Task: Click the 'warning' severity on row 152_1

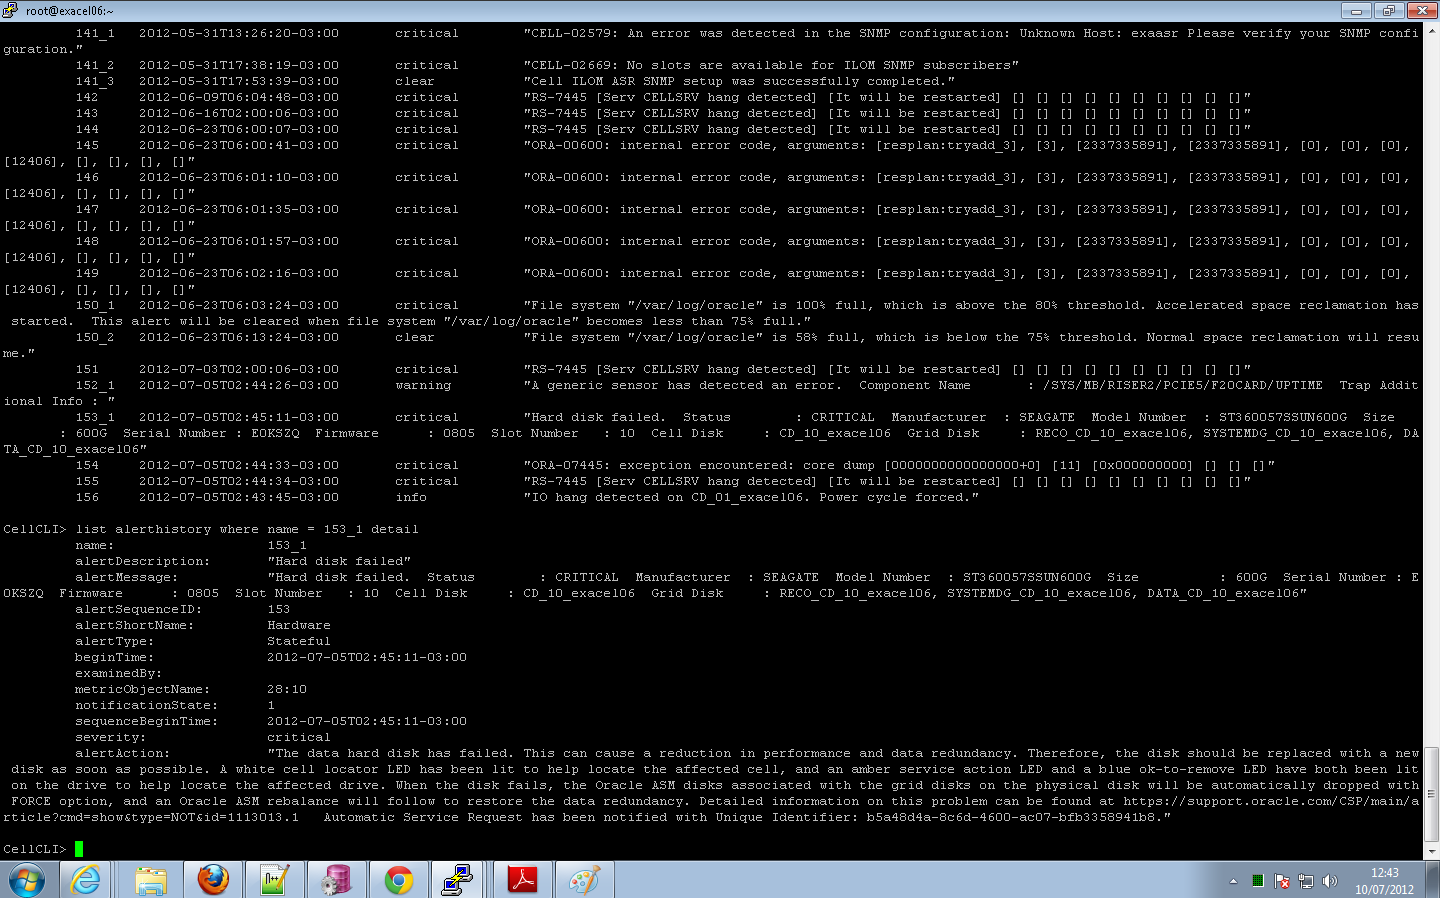Action: [x=423, y=385]
